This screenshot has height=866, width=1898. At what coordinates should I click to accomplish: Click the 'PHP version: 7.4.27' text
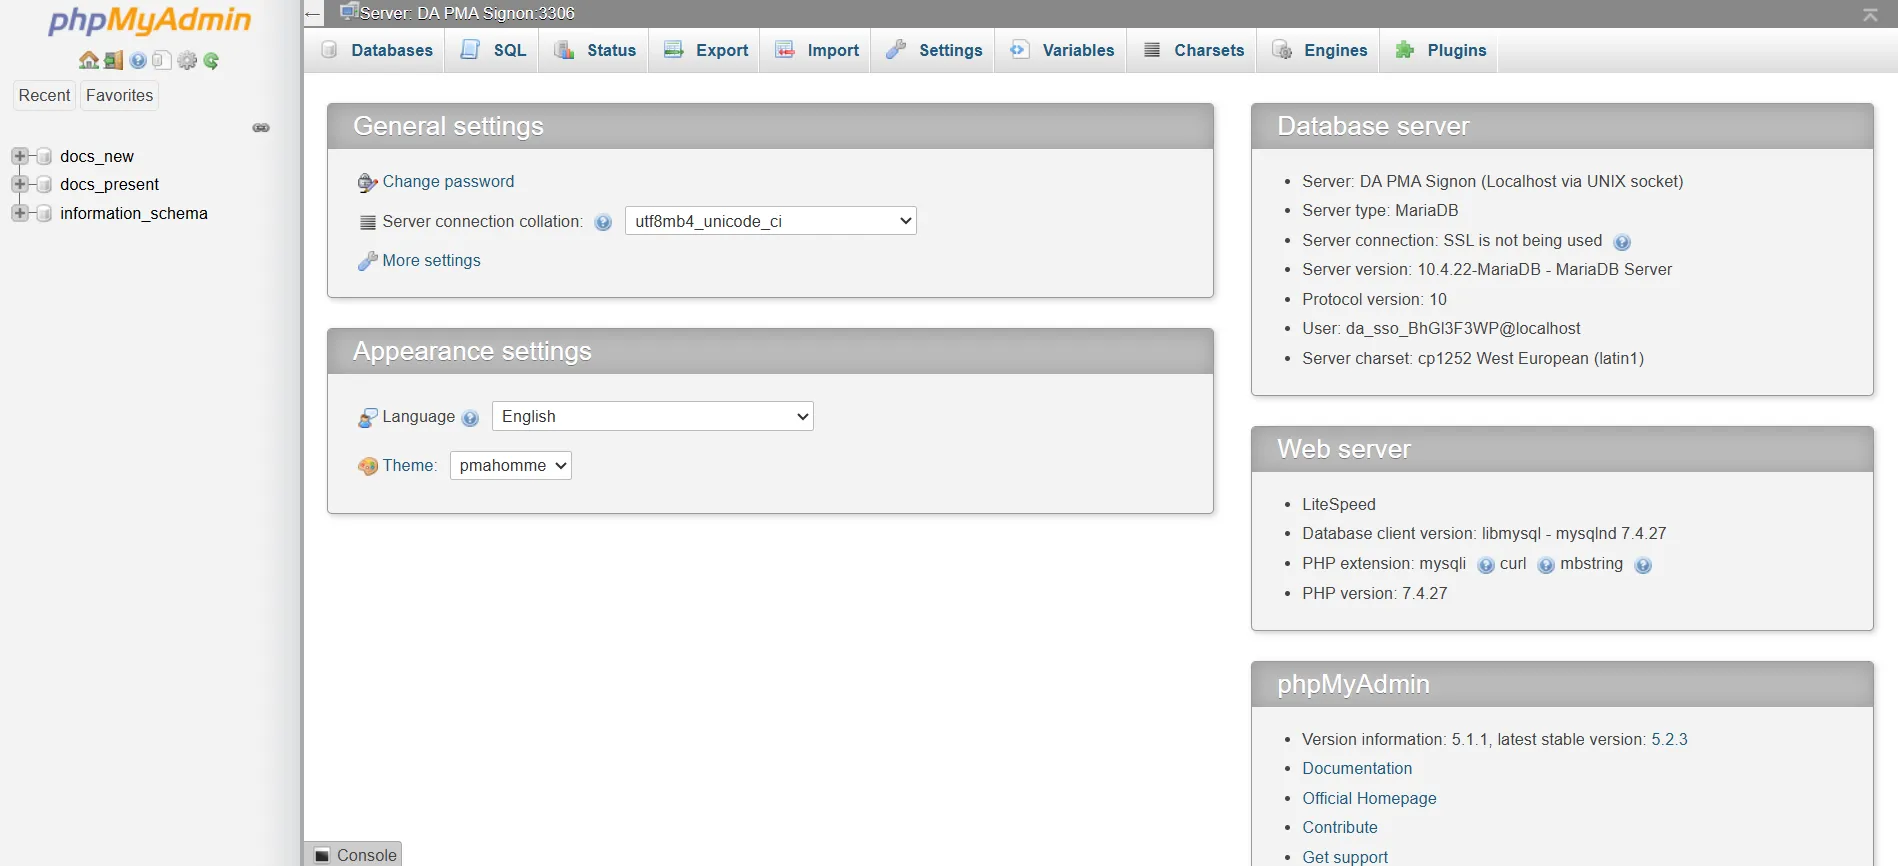pos(1375,594)
